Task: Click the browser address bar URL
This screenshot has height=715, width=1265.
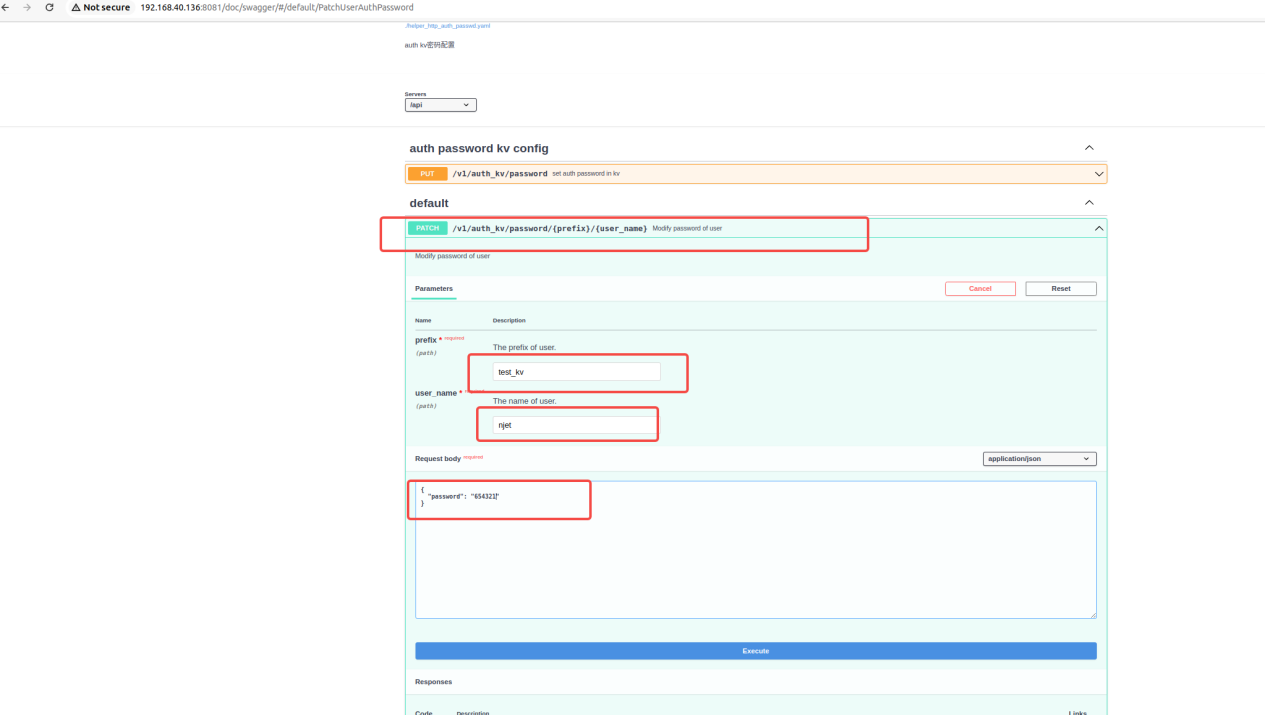Action: (x=276, y=7)
